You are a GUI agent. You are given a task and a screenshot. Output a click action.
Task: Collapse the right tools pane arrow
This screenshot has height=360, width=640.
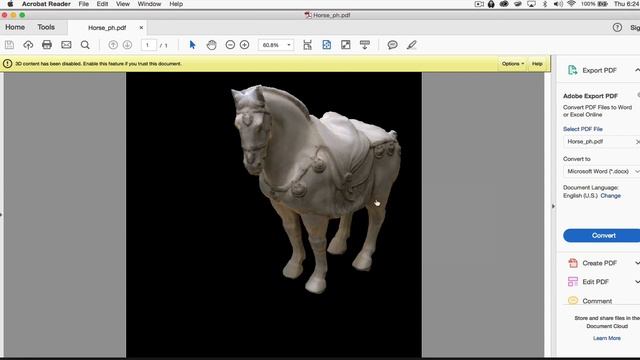coord(553,206)
